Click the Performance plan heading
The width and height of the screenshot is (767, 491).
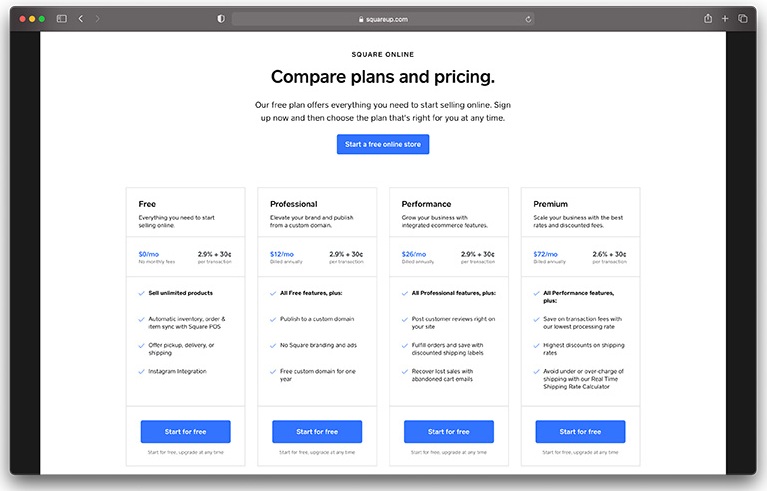426,204
